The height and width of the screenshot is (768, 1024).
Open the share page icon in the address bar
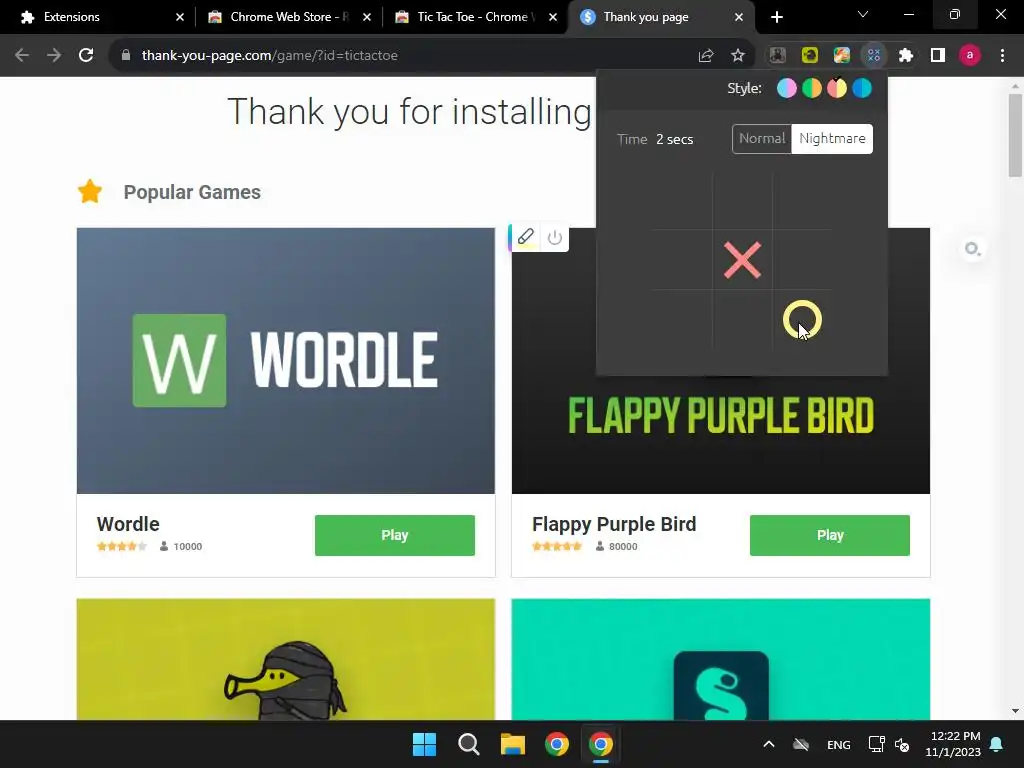706,56
